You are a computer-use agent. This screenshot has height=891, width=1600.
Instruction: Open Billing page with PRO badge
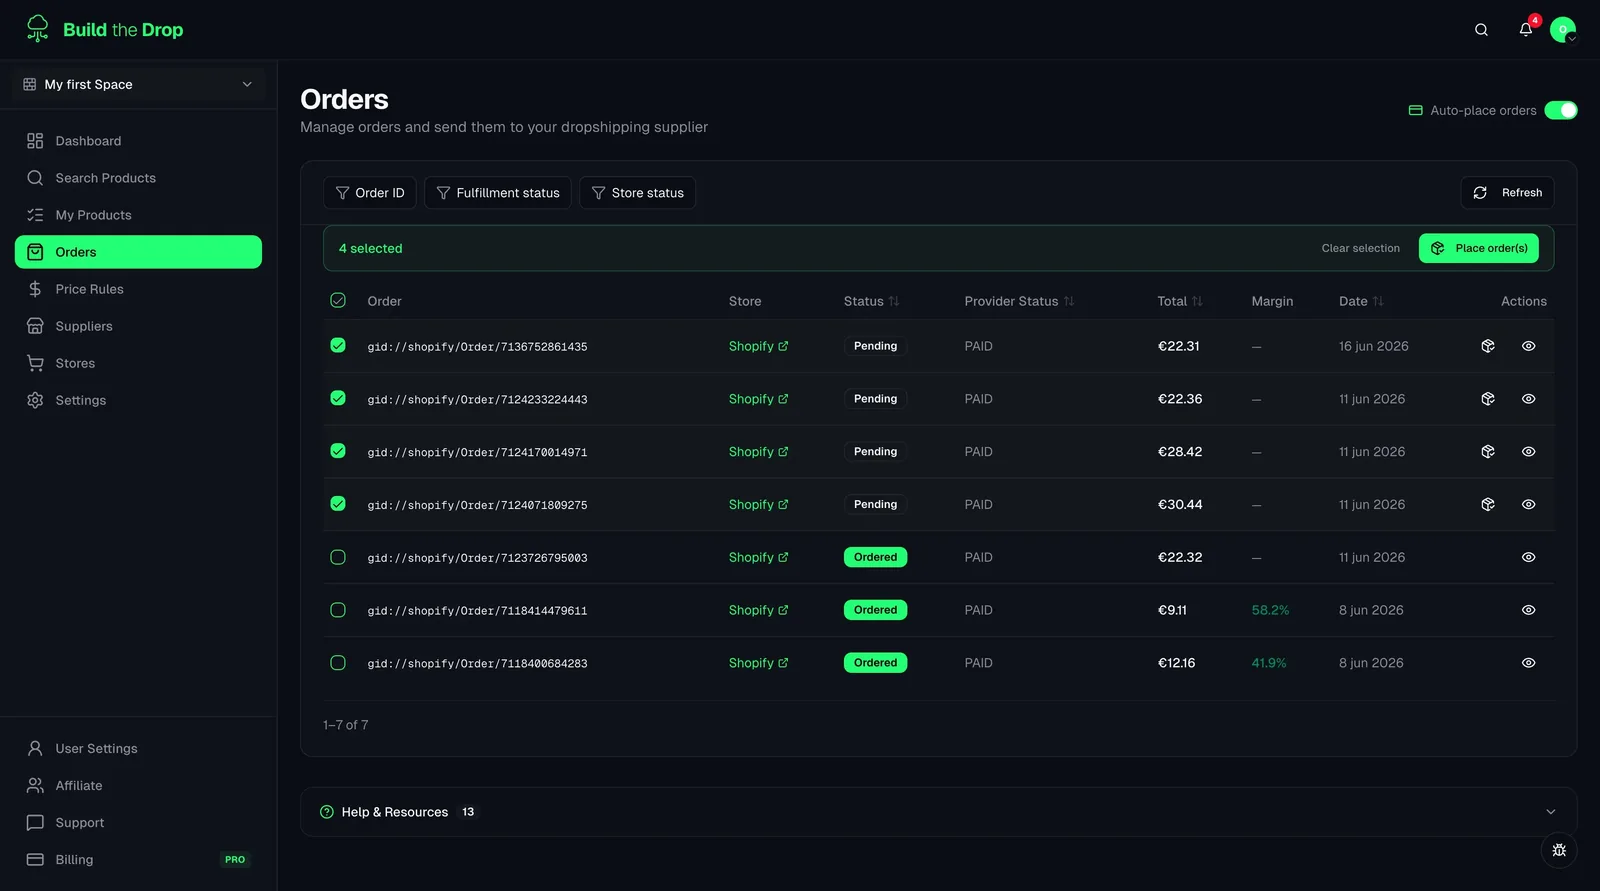point(138,860)
